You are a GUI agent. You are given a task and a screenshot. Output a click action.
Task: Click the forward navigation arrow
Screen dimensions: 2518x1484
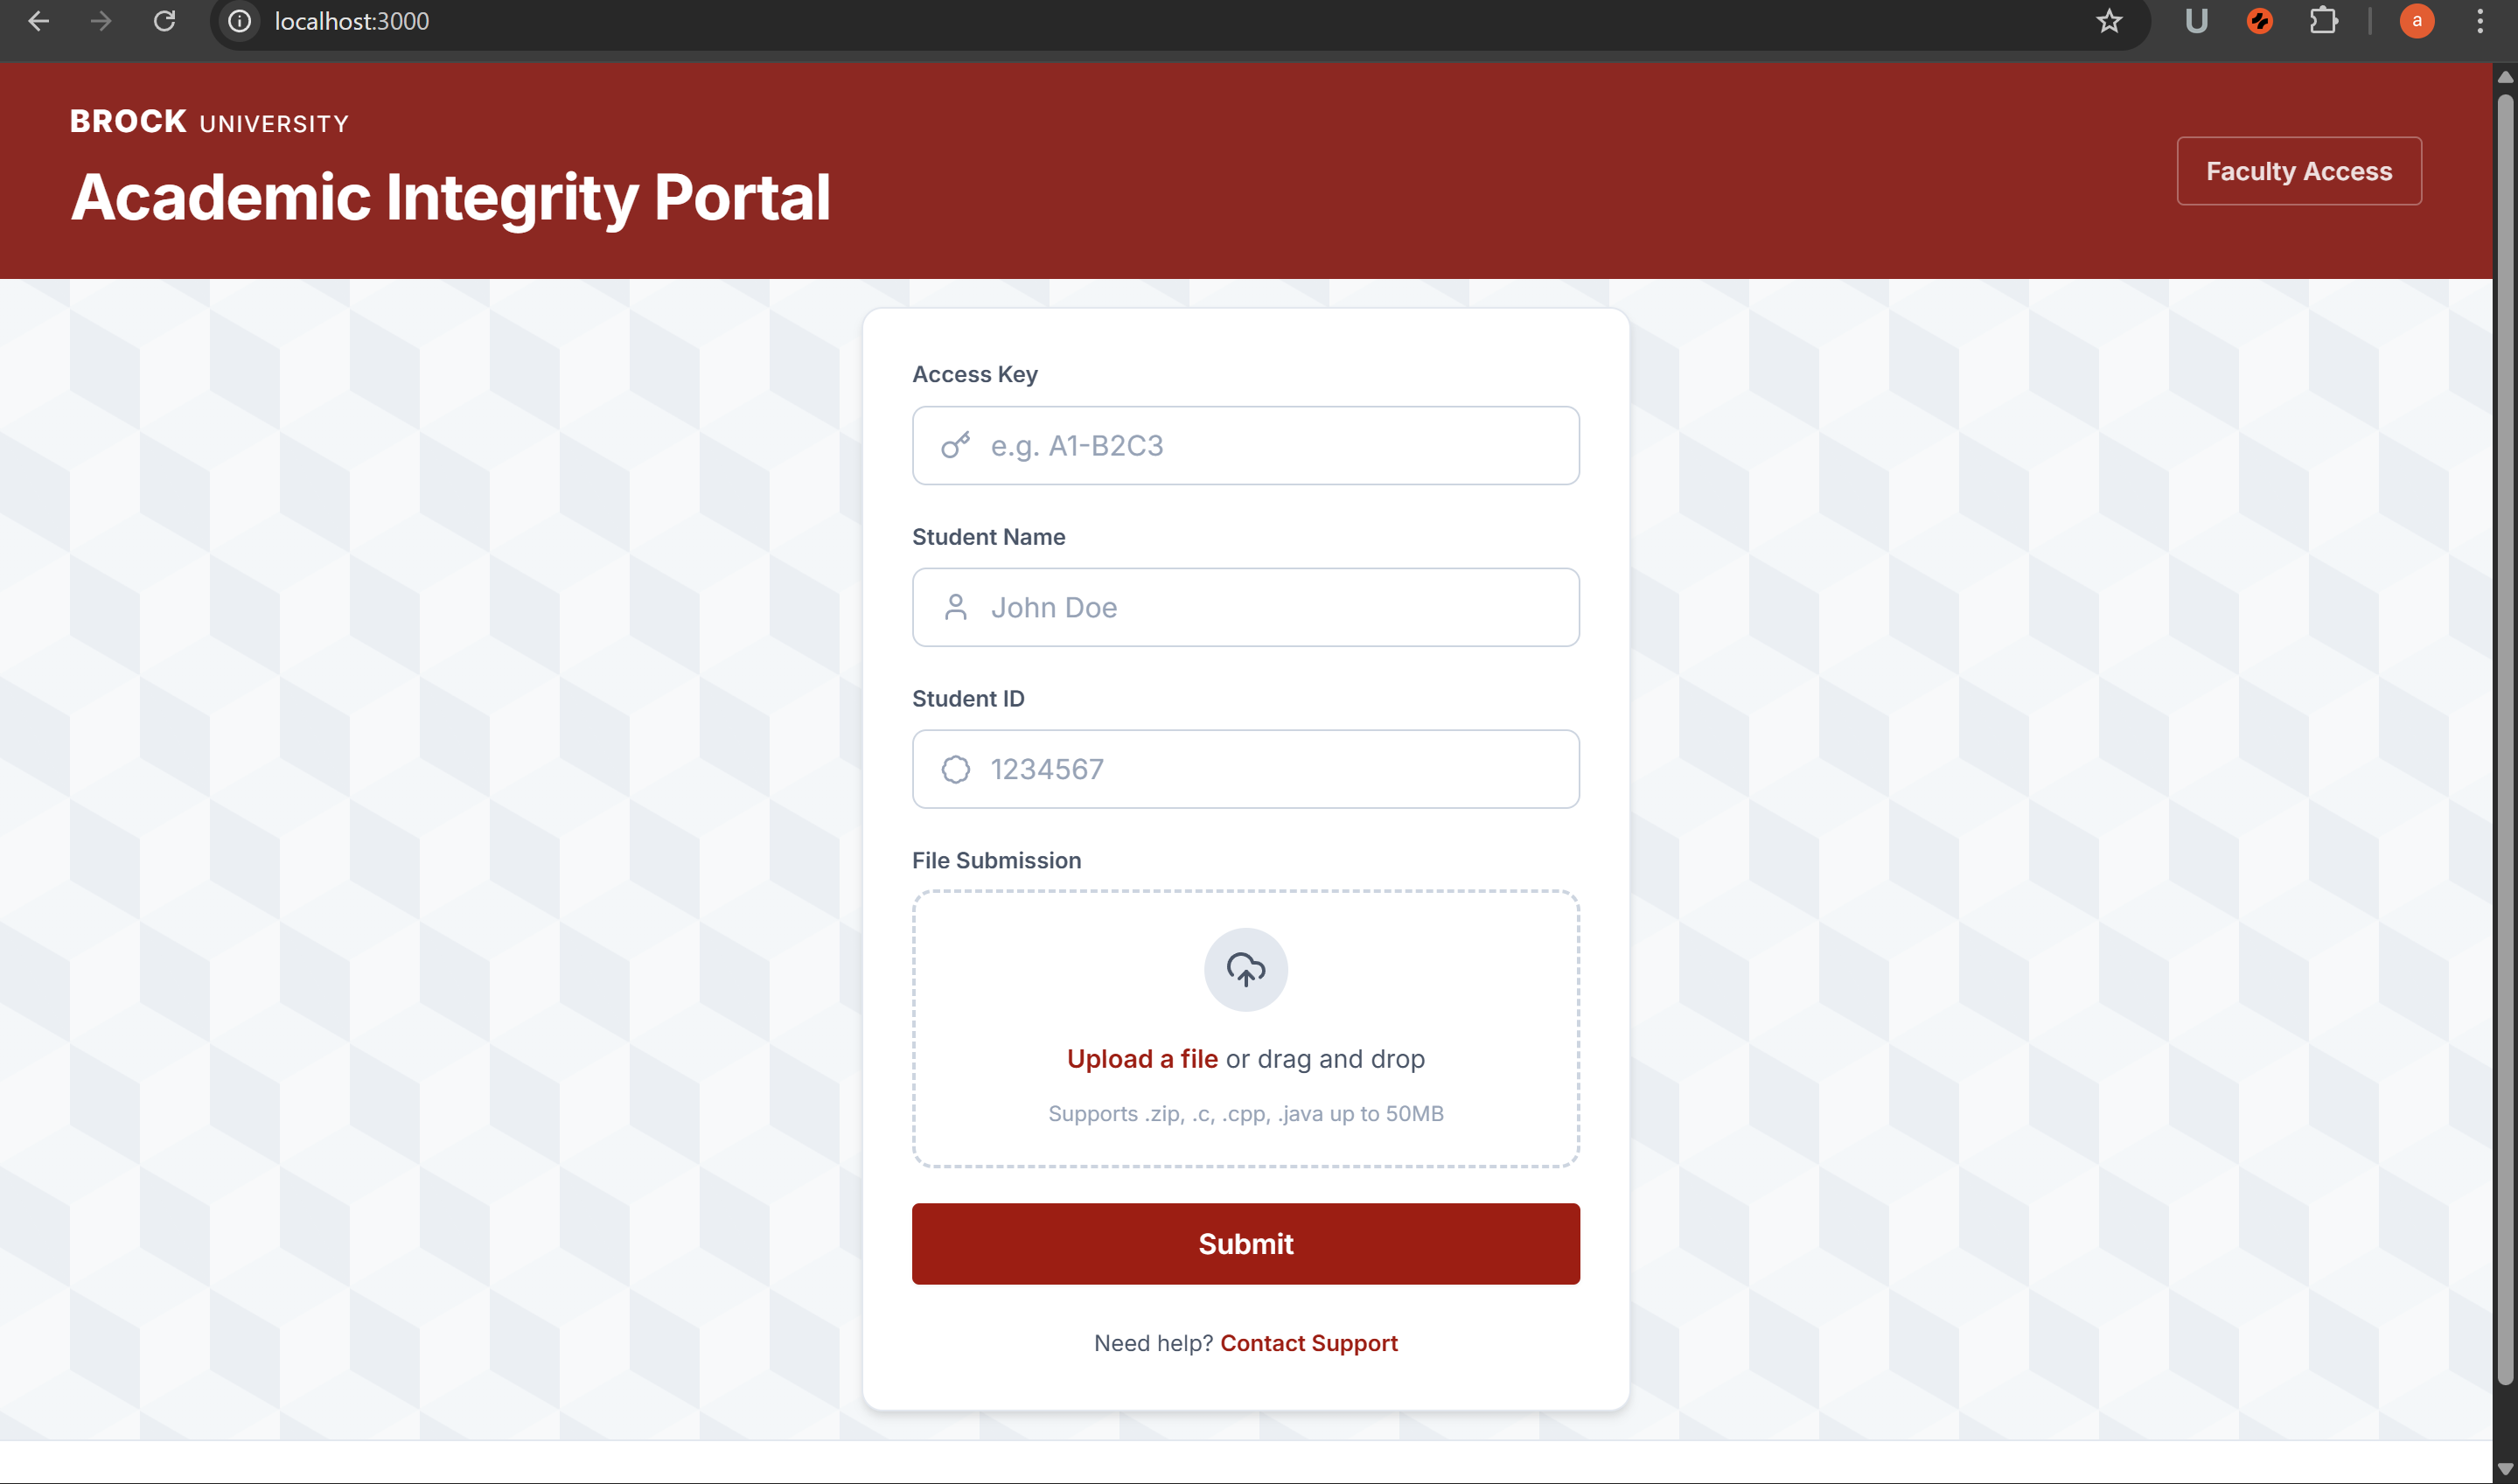click(100, 21)
